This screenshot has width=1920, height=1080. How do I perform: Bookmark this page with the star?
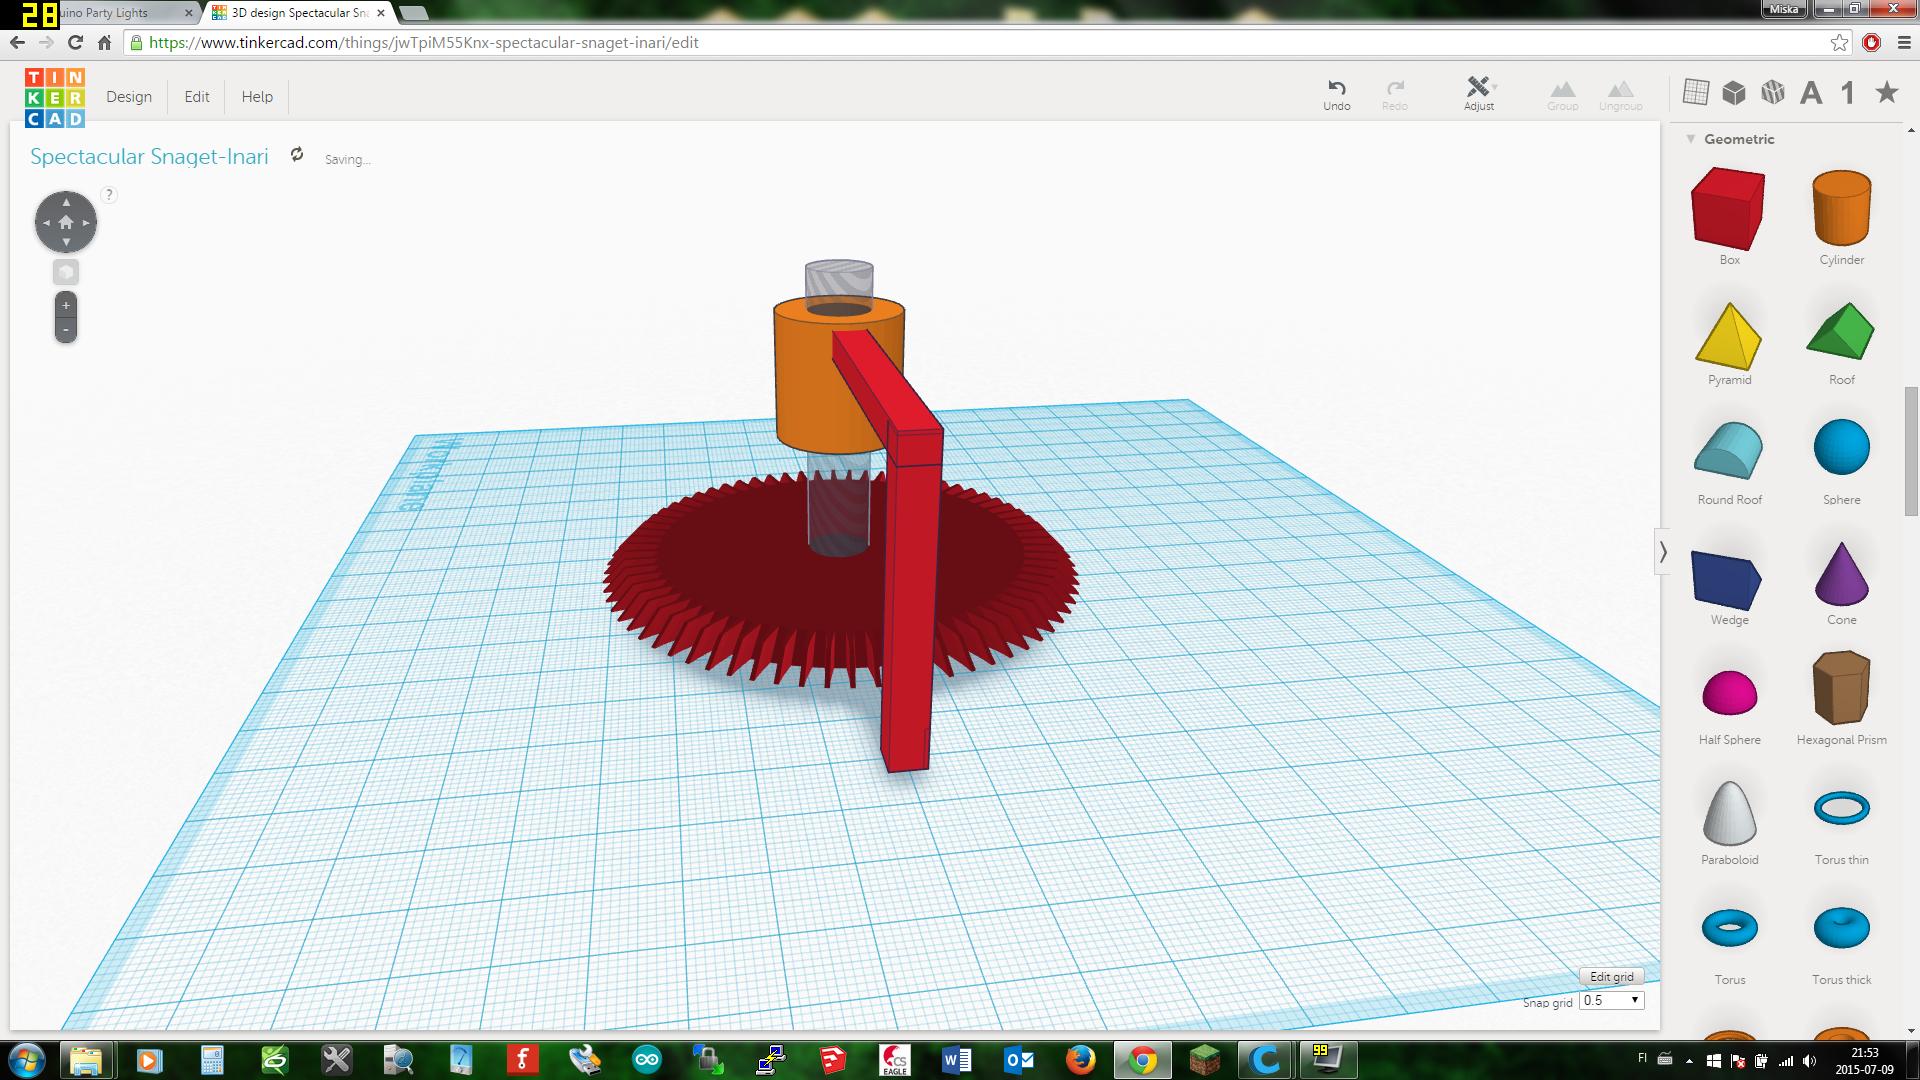tap(1839, 43)
